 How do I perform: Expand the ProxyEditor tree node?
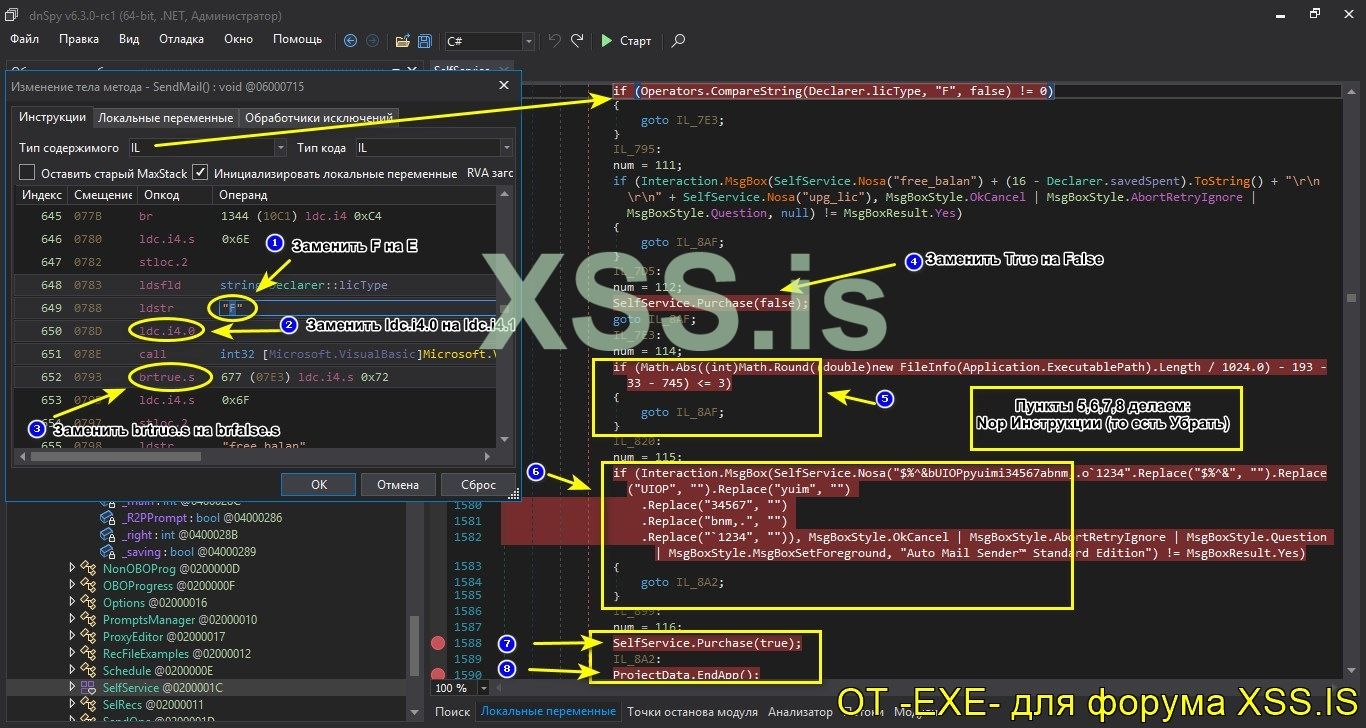click(x=72, y=637)
